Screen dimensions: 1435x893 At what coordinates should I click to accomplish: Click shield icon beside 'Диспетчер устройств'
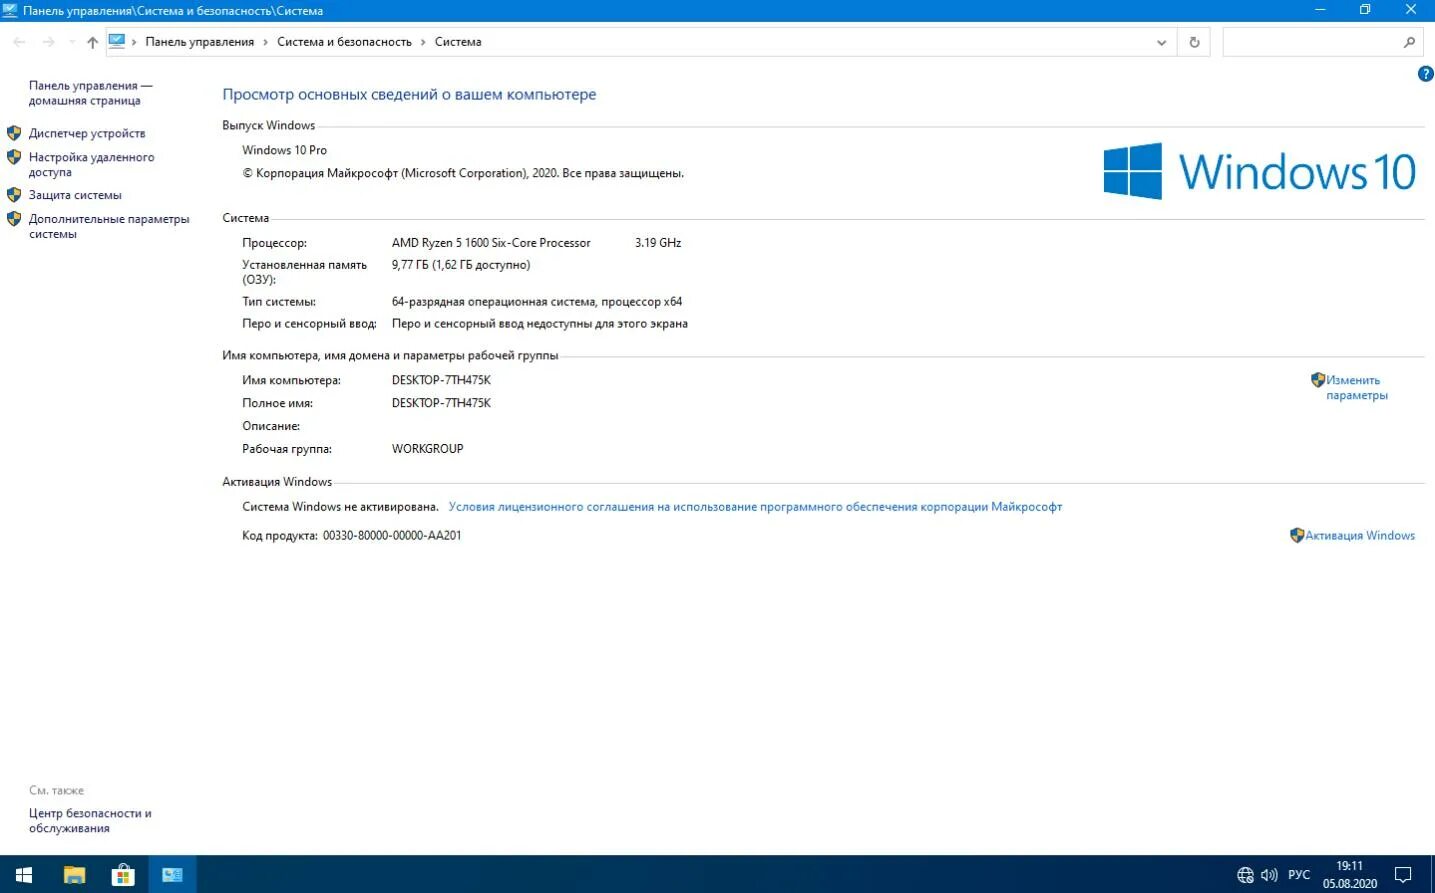pyautogui.click(x=14, y=133)
